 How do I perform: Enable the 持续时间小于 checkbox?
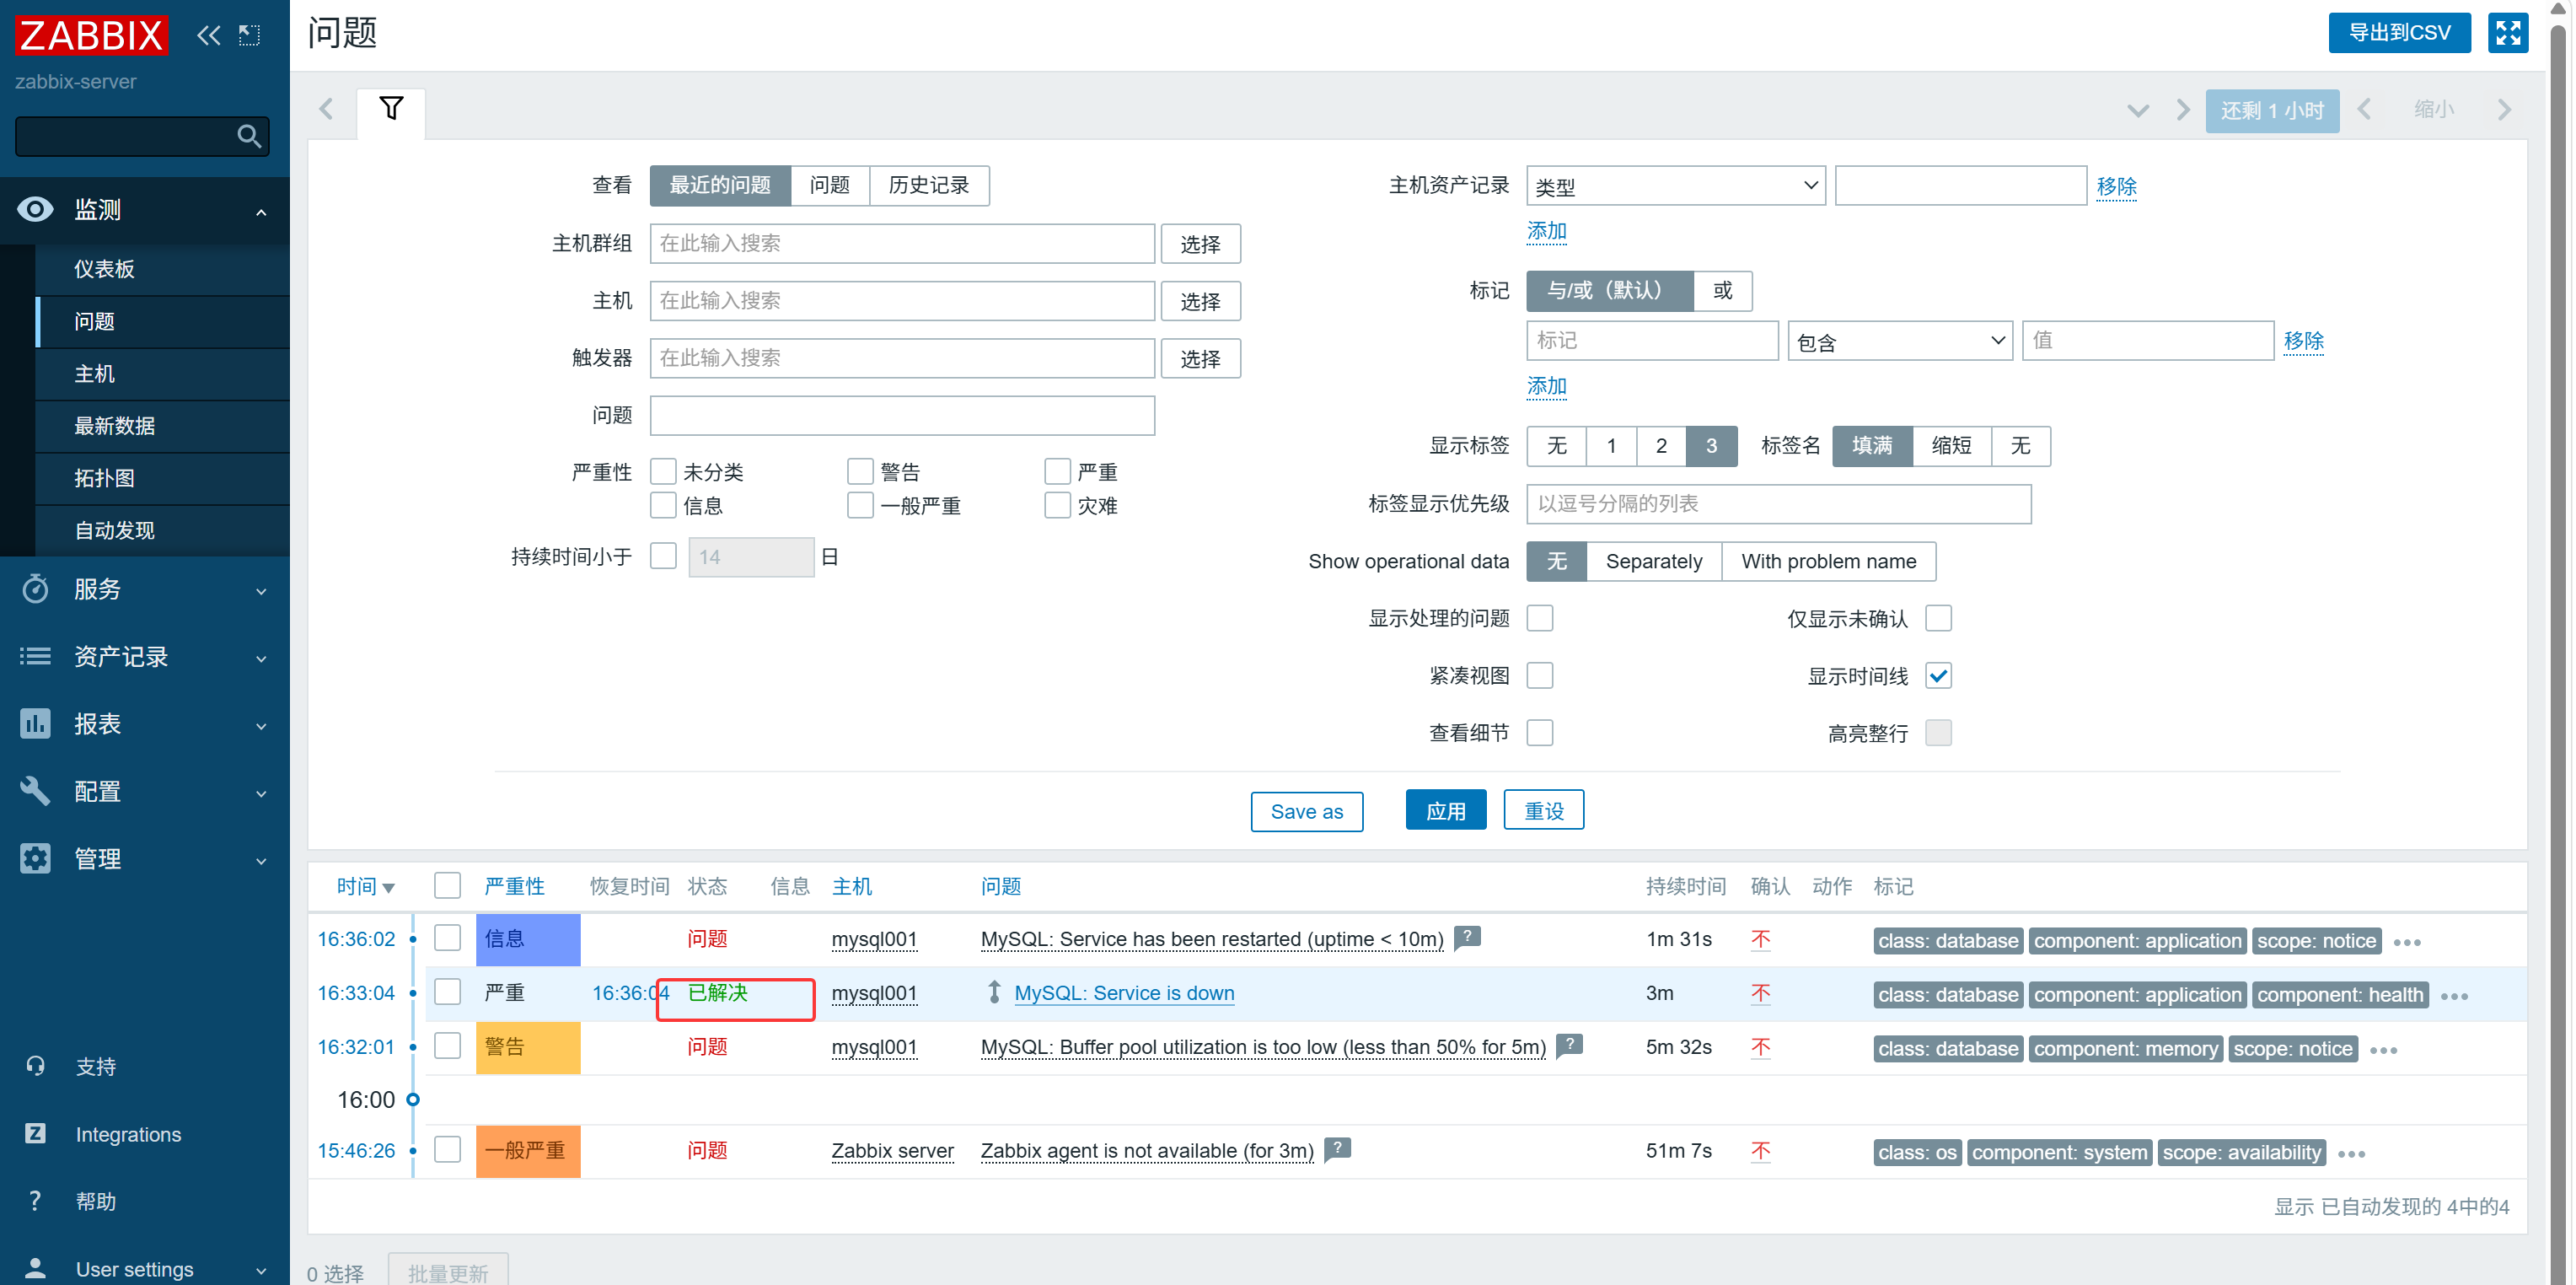coord(663,556)
